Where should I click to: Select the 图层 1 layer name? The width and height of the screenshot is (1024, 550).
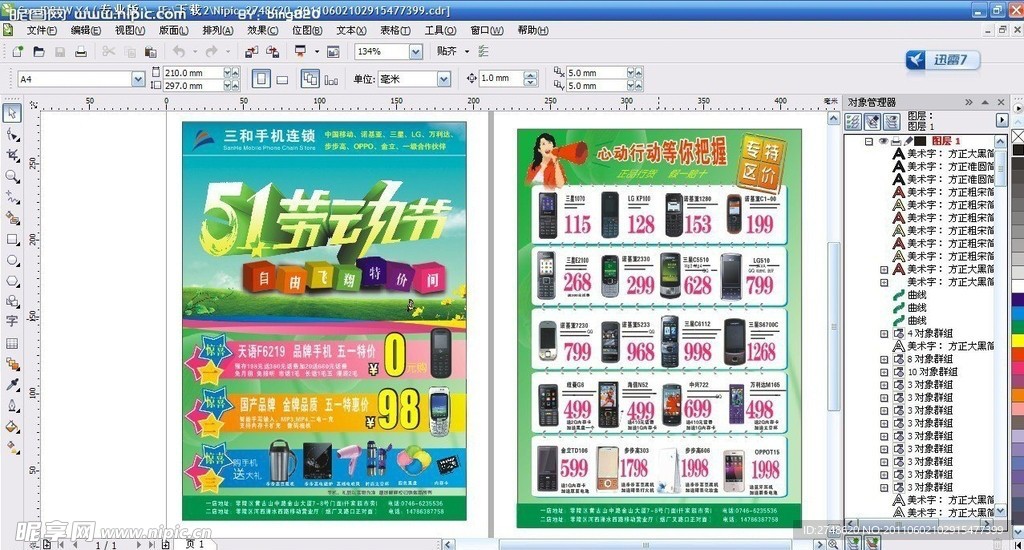[x=946, y=141]
